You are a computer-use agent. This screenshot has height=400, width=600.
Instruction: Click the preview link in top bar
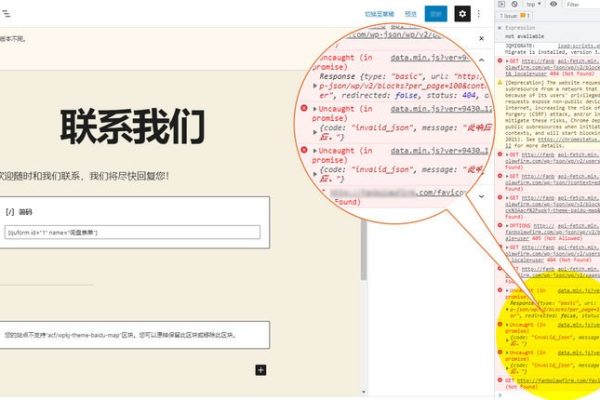click(409, 14)
